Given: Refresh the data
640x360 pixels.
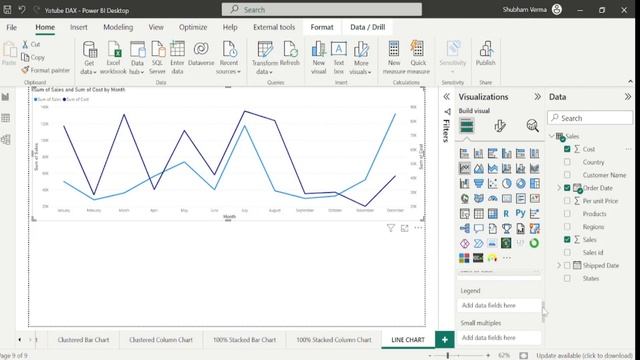Looking at the screenshot, I should tap(290, 53).
